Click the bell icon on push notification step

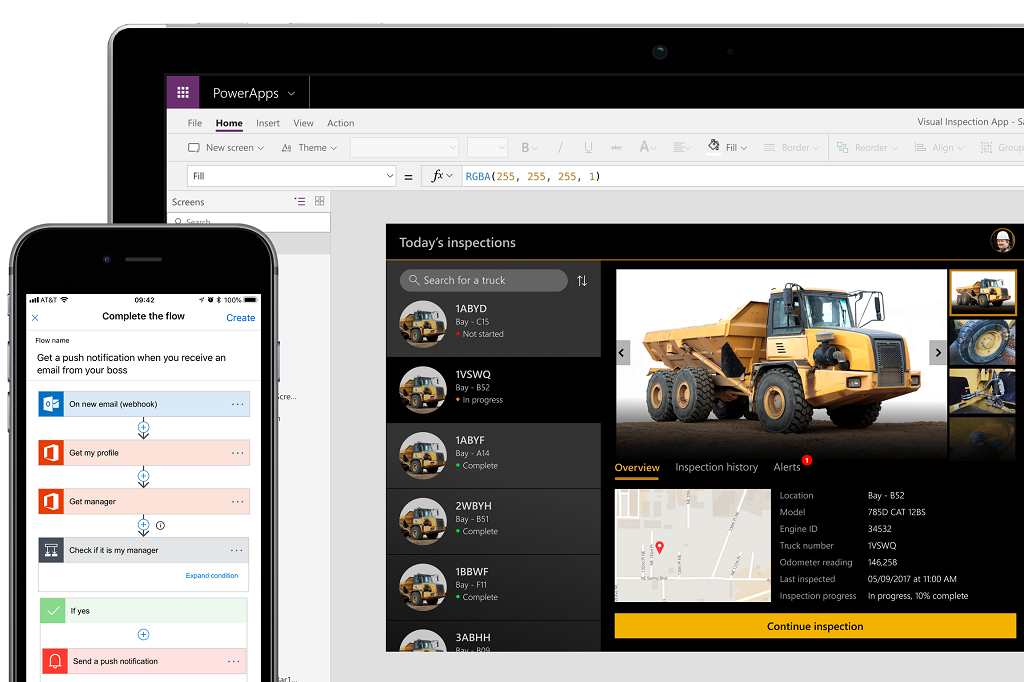[55, 661]
